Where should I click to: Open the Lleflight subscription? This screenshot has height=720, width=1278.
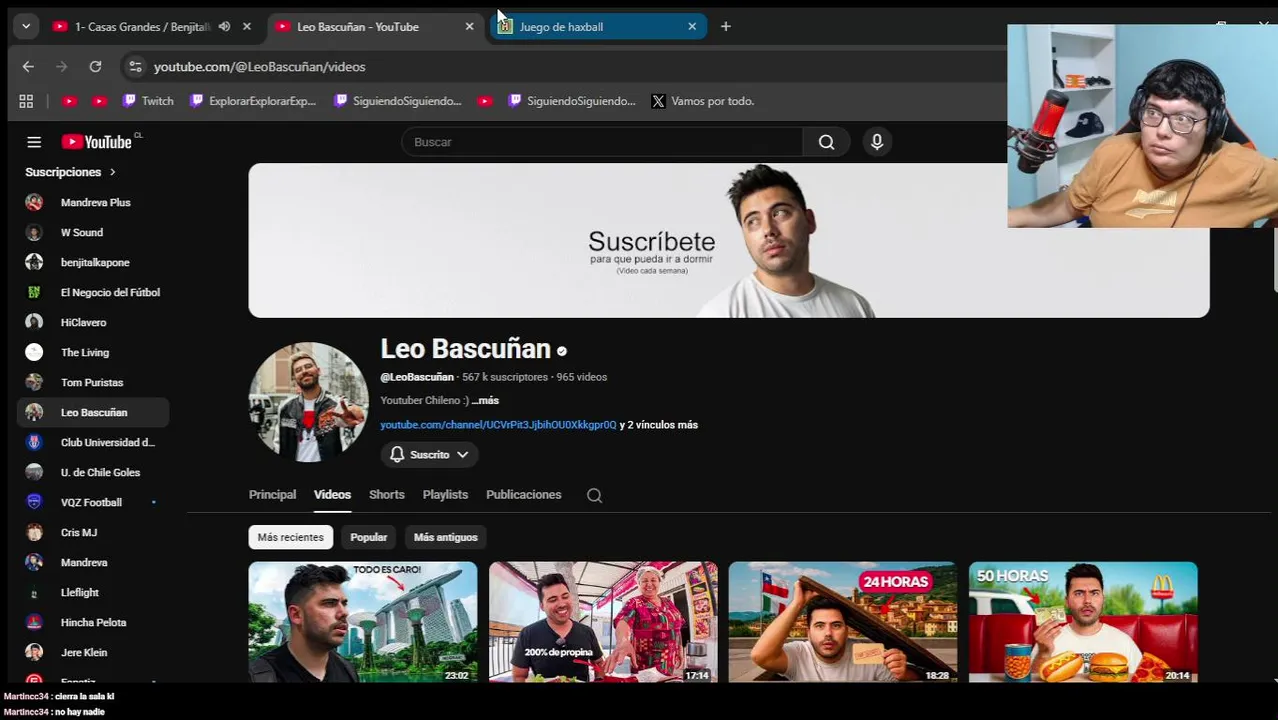point(93,592)
